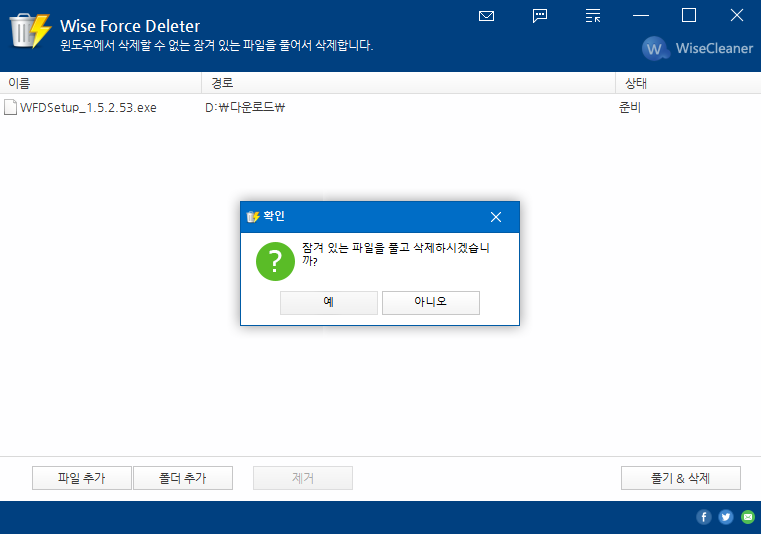Close the Wise Force Deleter window

(737, 16)
